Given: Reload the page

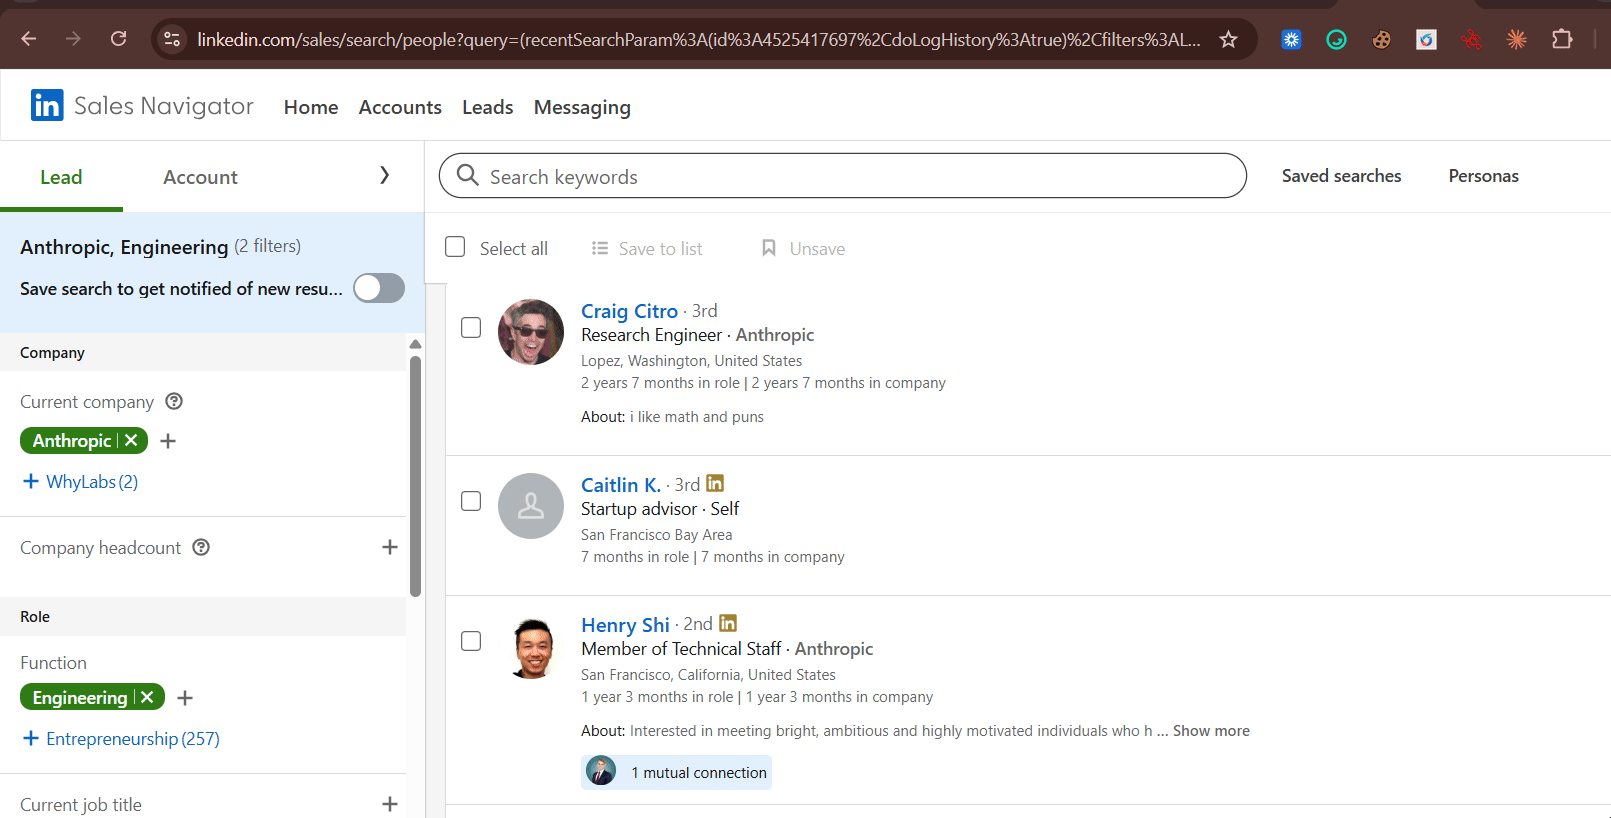Looking at the screenshot, I should pyautogui.click(x=118, y=39).
